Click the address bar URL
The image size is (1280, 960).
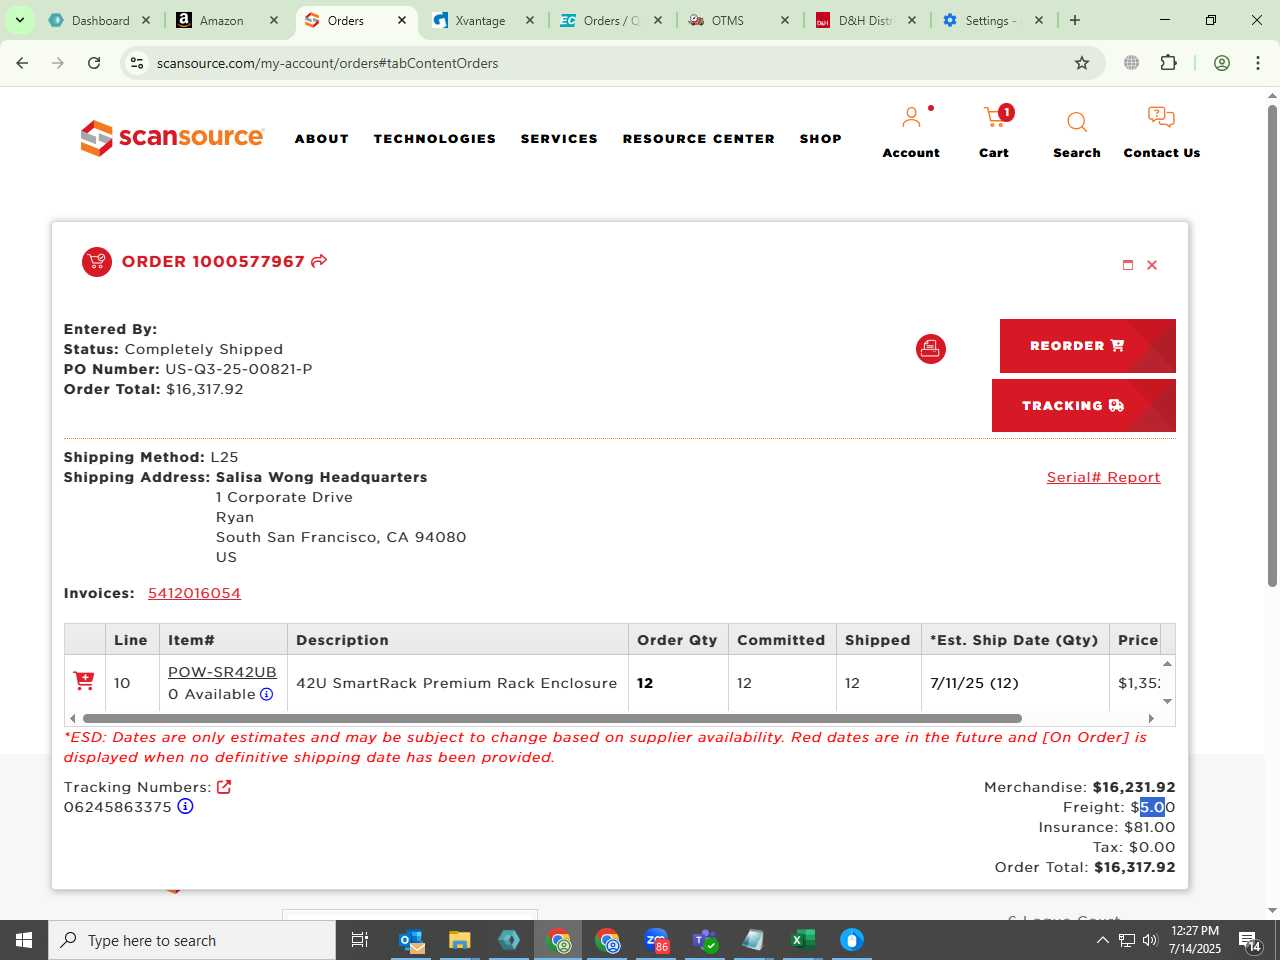(x=327, y=63)
